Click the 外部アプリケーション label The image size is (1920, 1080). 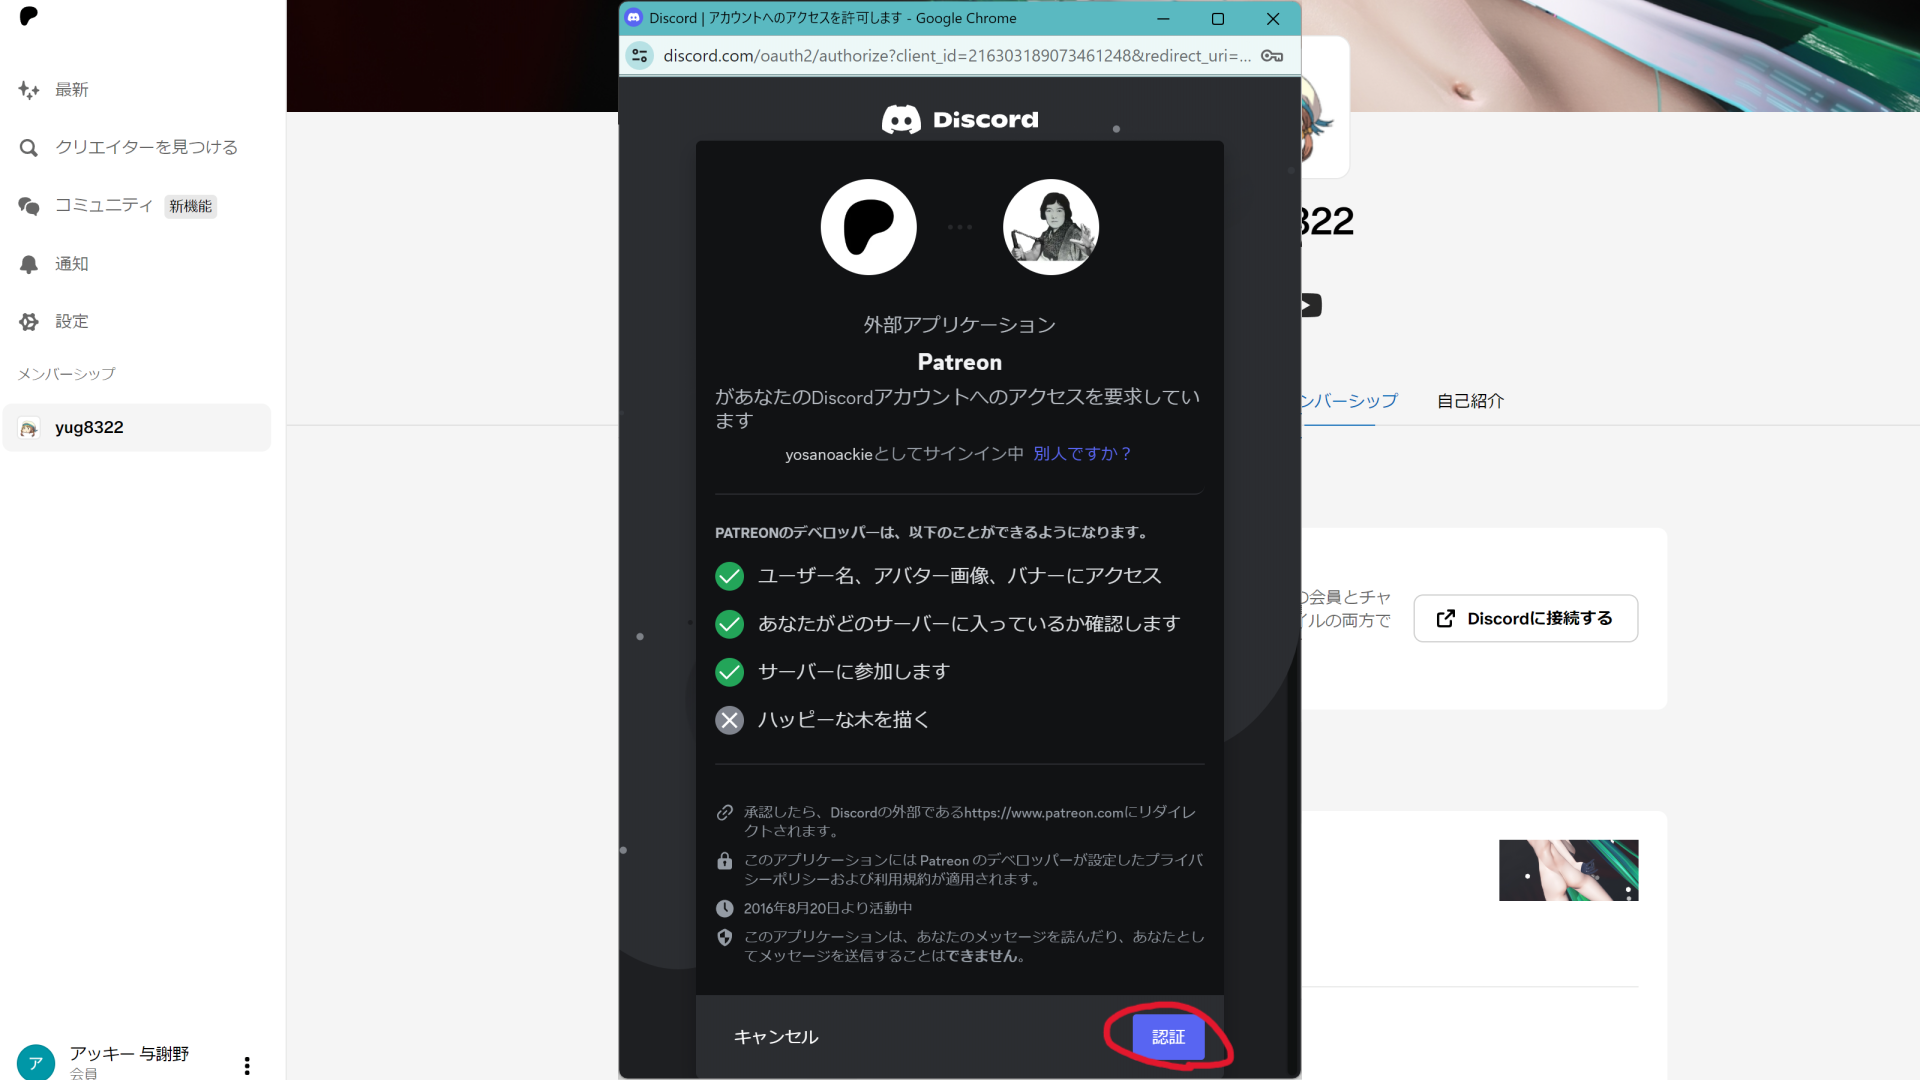pos(960,325)
